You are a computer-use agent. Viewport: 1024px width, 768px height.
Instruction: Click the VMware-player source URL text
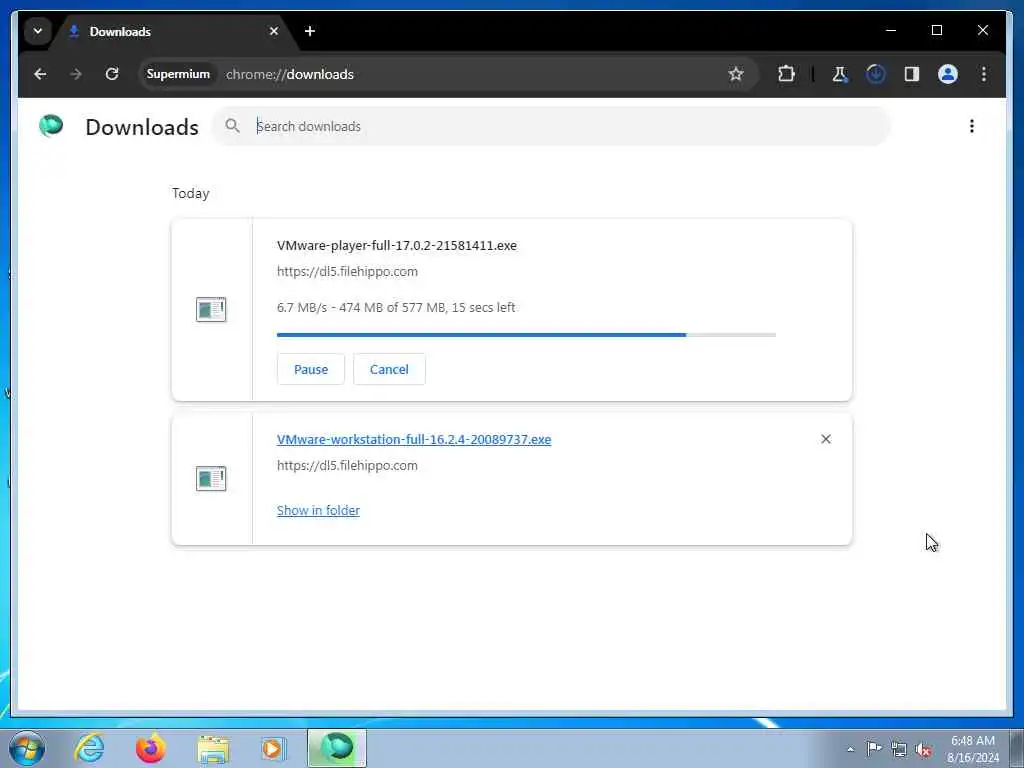(347, 271)
